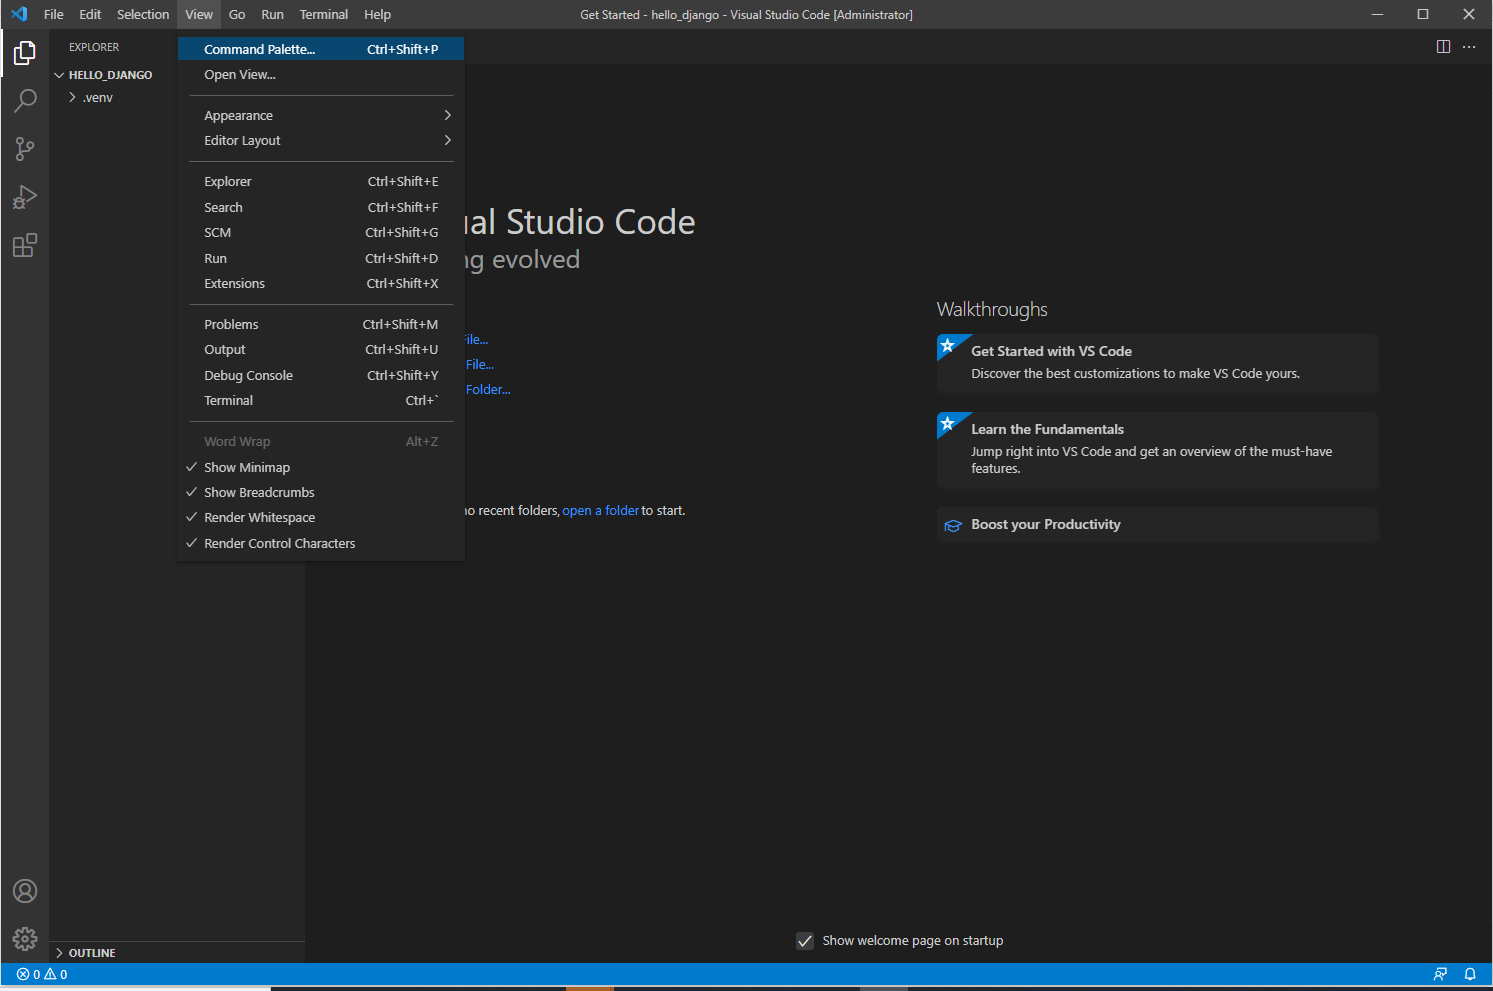This screenshot has height=991, width=1493.
Task: Click star badge on Learn the Fundamentals card
Action: 947,424
